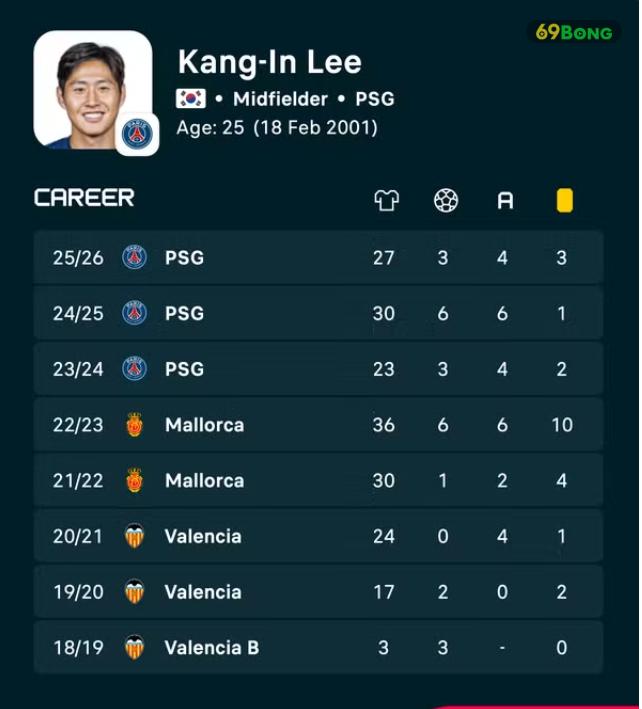This screenshot has width=642, height=709.
Task: Click the shirt appearances column icon
Action: point(387,200)
